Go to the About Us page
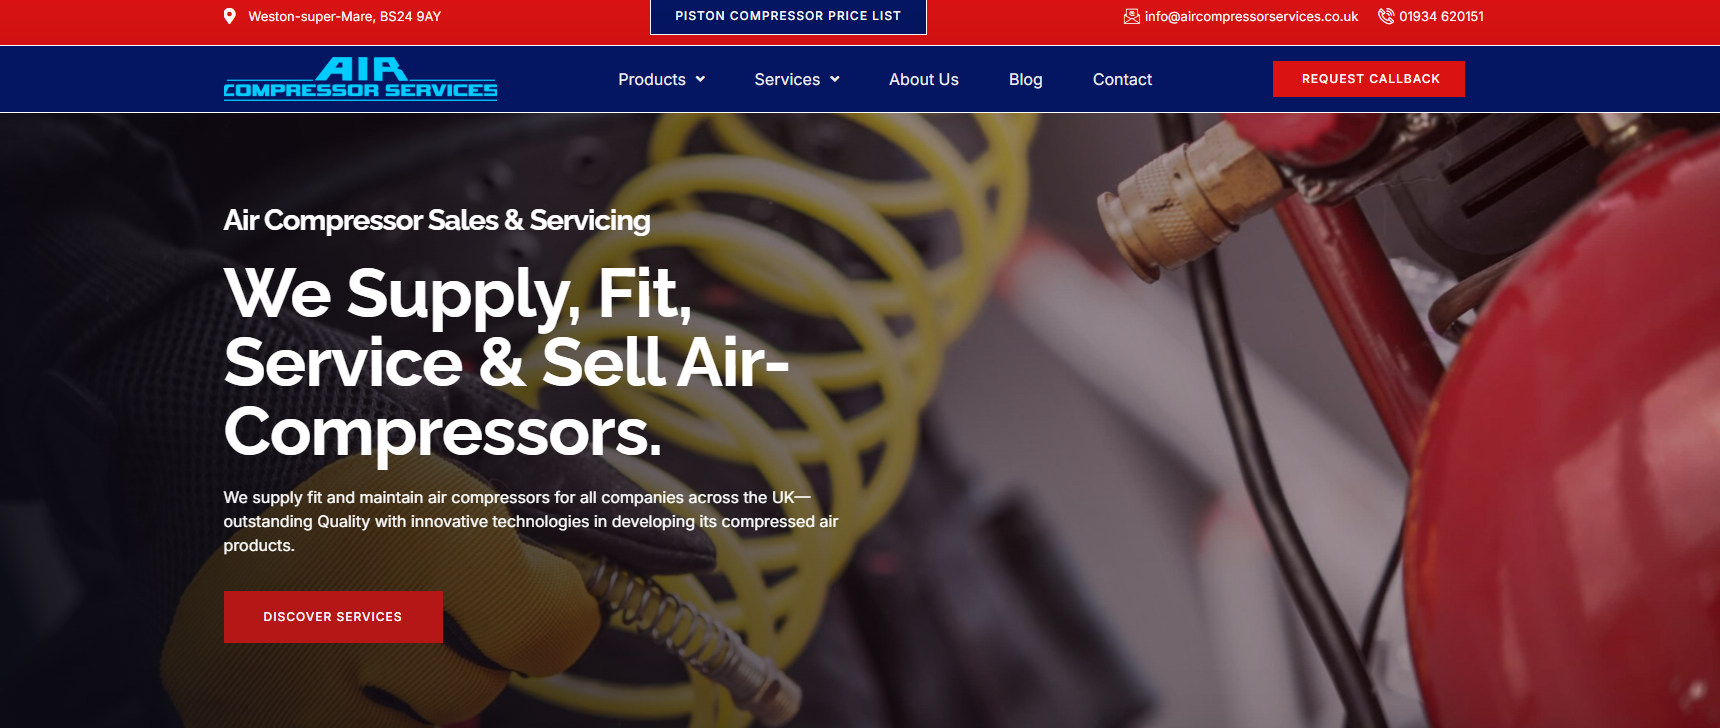This screenshot has height=728, width=1720. point(924,79)
